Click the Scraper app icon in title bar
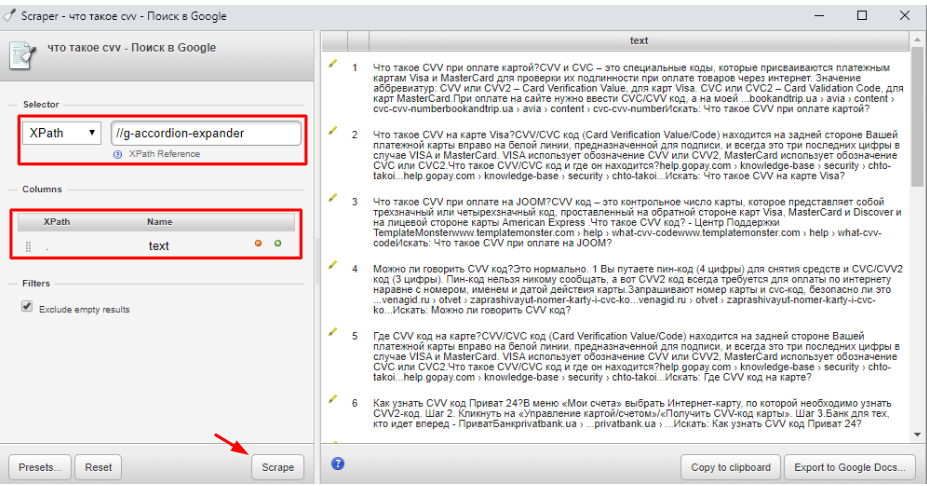927x486 pixels. point(9,15)
